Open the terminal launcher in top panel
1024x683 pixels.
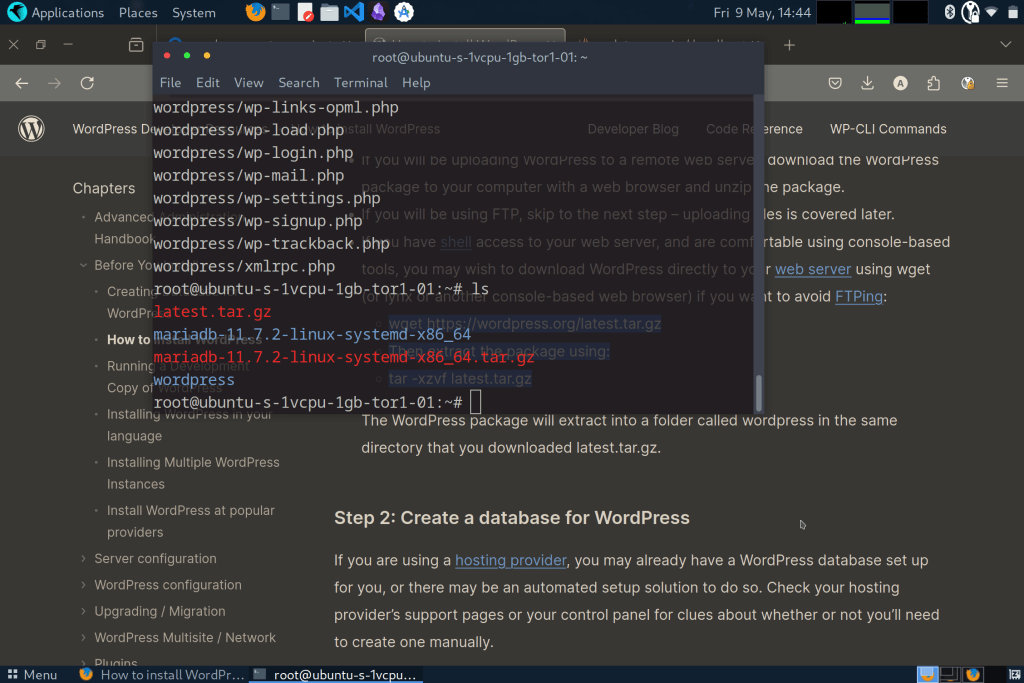coord(280,12)
